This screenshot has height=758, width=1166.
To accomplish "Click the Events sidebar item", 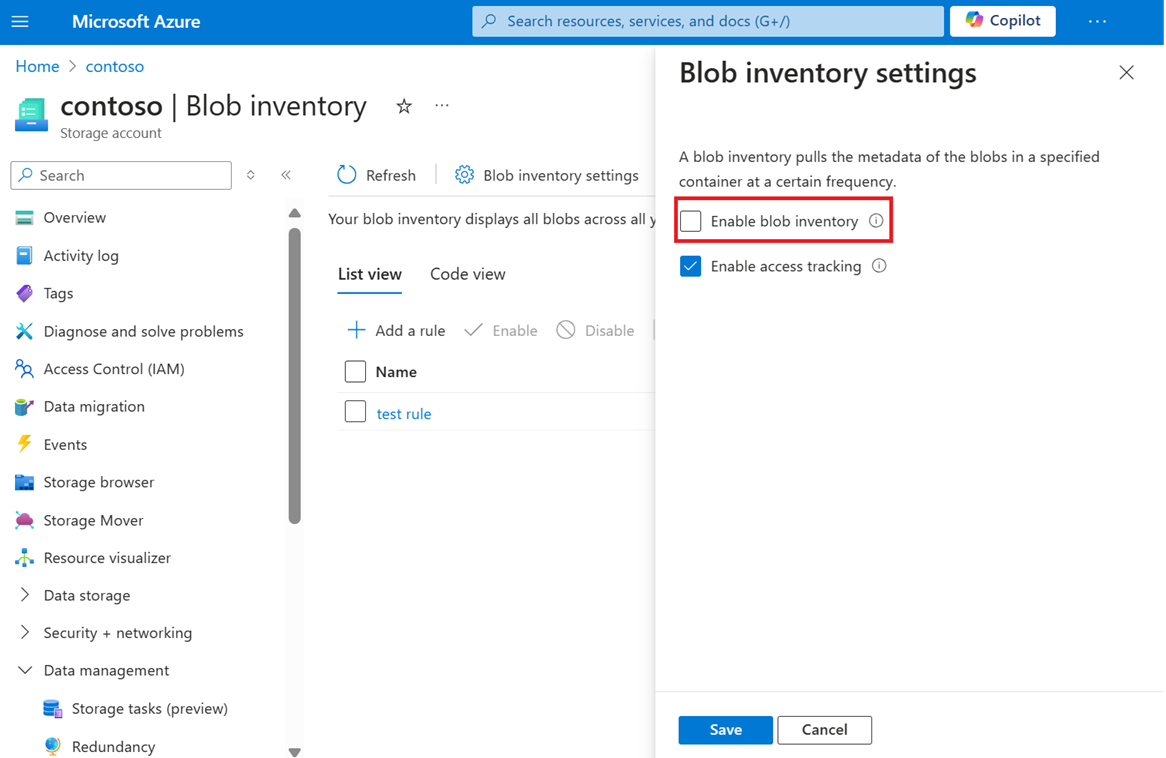I will click(65, 444).
